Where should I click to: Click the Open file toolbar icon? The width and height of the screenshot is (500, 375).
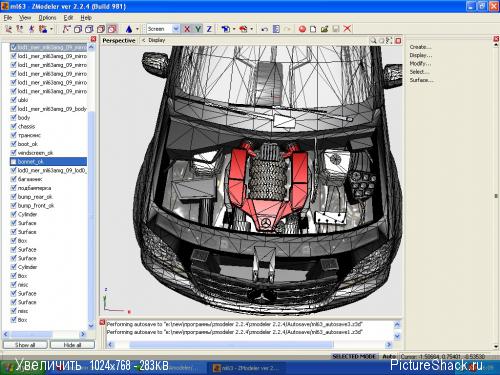tap(324, 29)
